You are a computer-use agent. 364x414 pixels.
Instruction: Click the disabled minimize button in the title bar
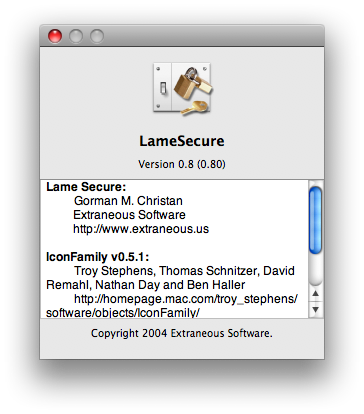(x=76, y=36)
